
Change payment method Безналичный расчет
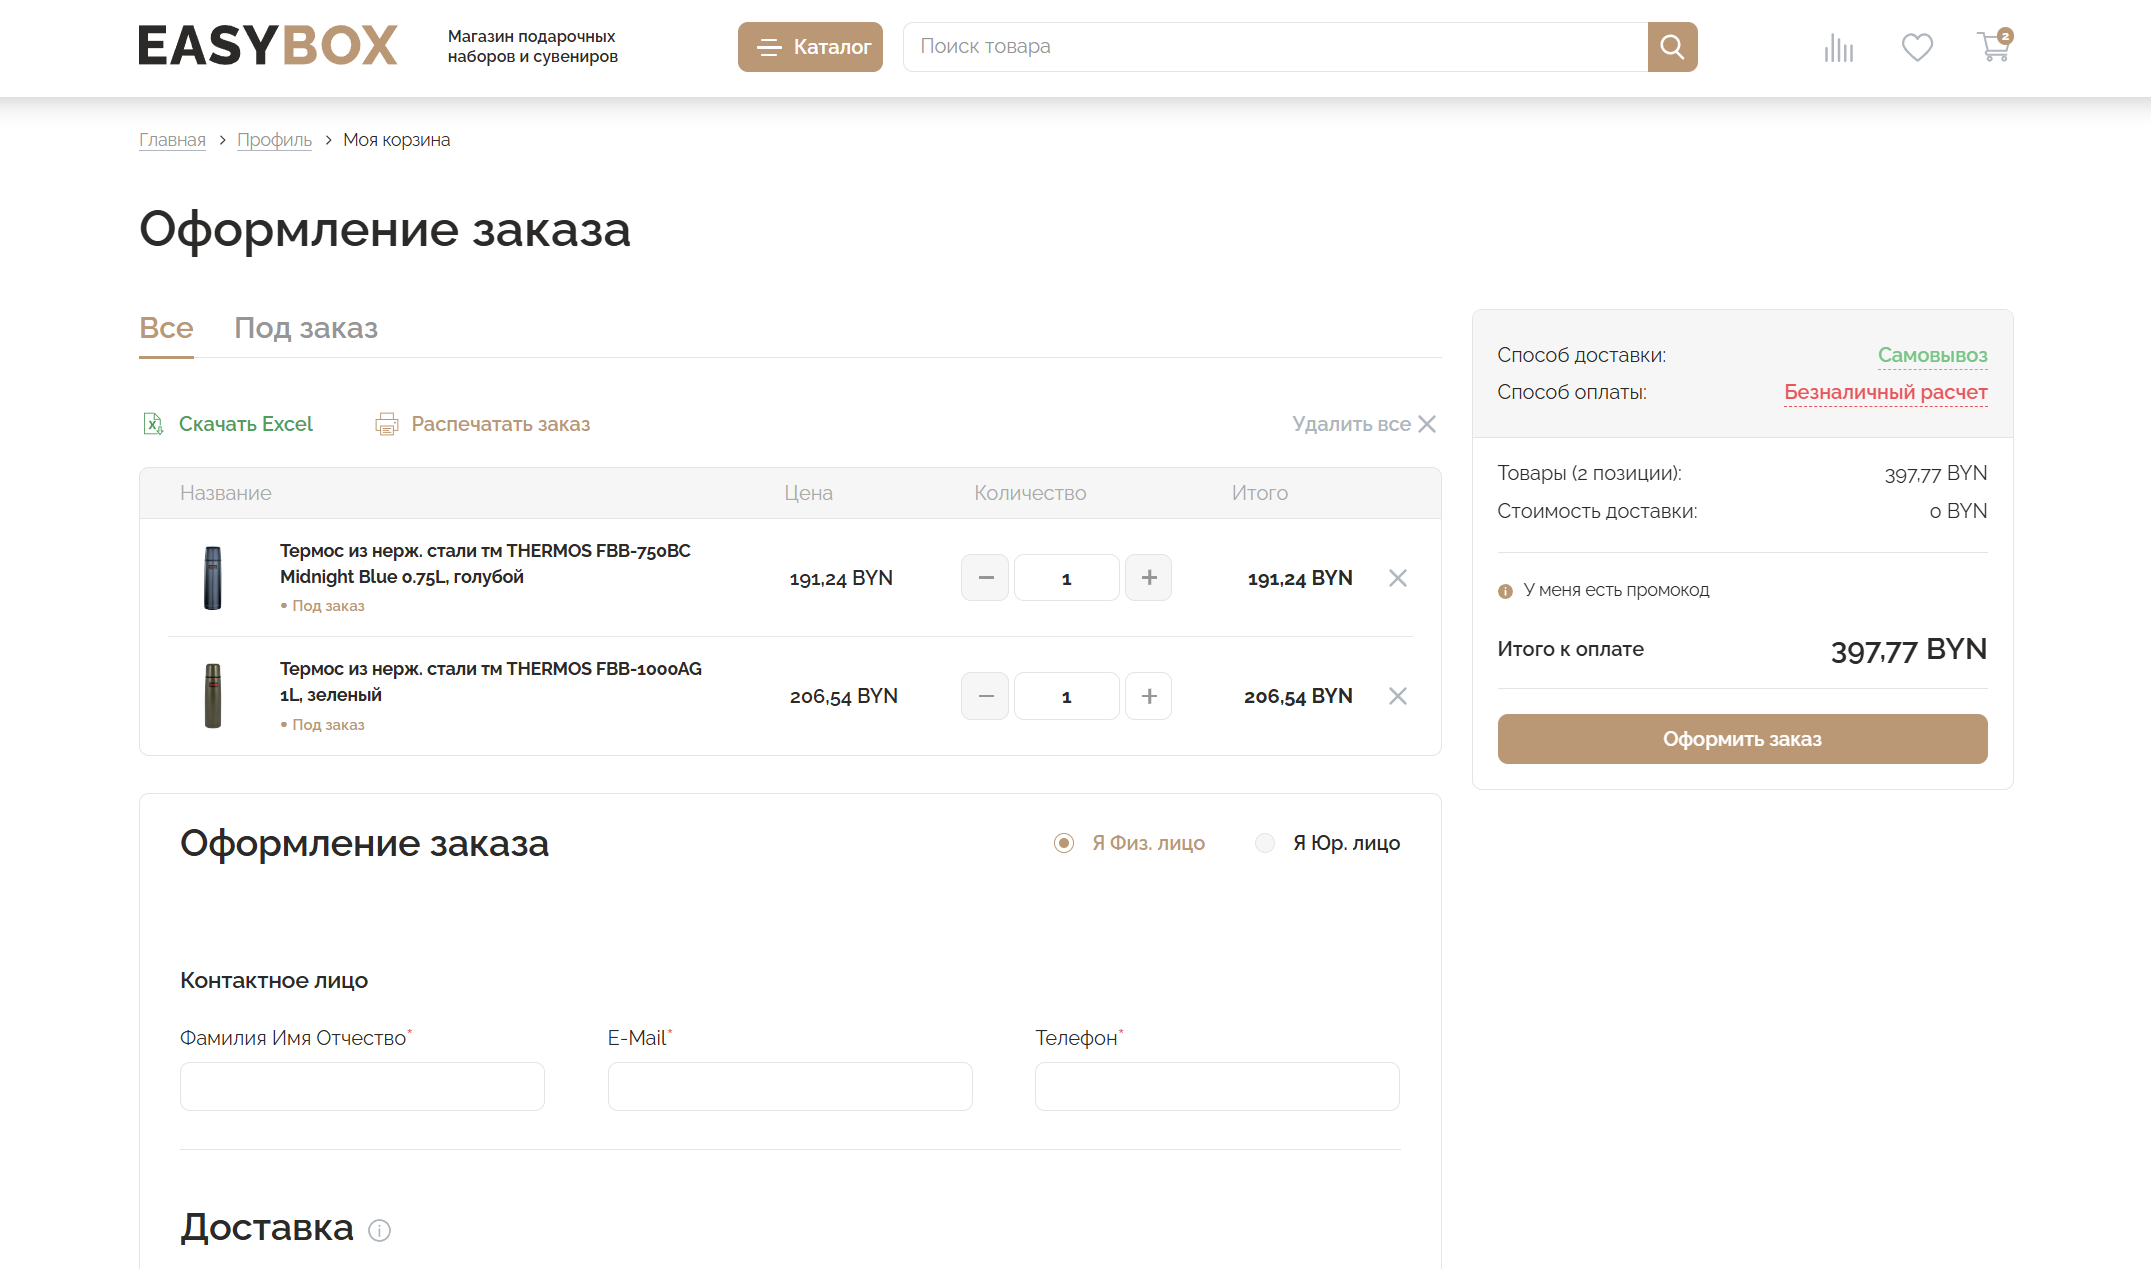click(x=1885, y=392)
